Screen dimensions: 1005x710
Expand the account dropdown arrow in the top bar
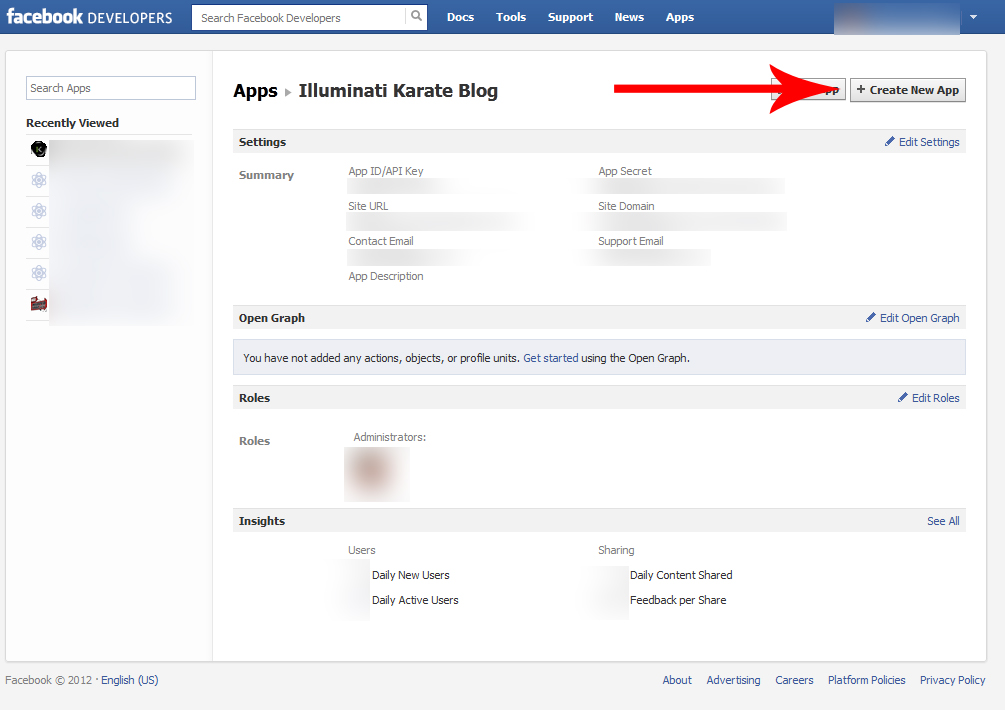[x=973, y=17]
